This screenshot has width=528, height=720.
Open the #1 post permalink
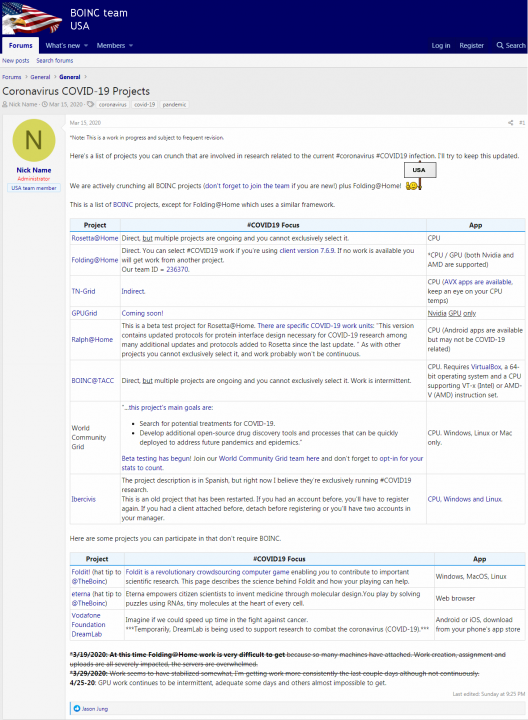pyautogui.click(x=522, y=123)
